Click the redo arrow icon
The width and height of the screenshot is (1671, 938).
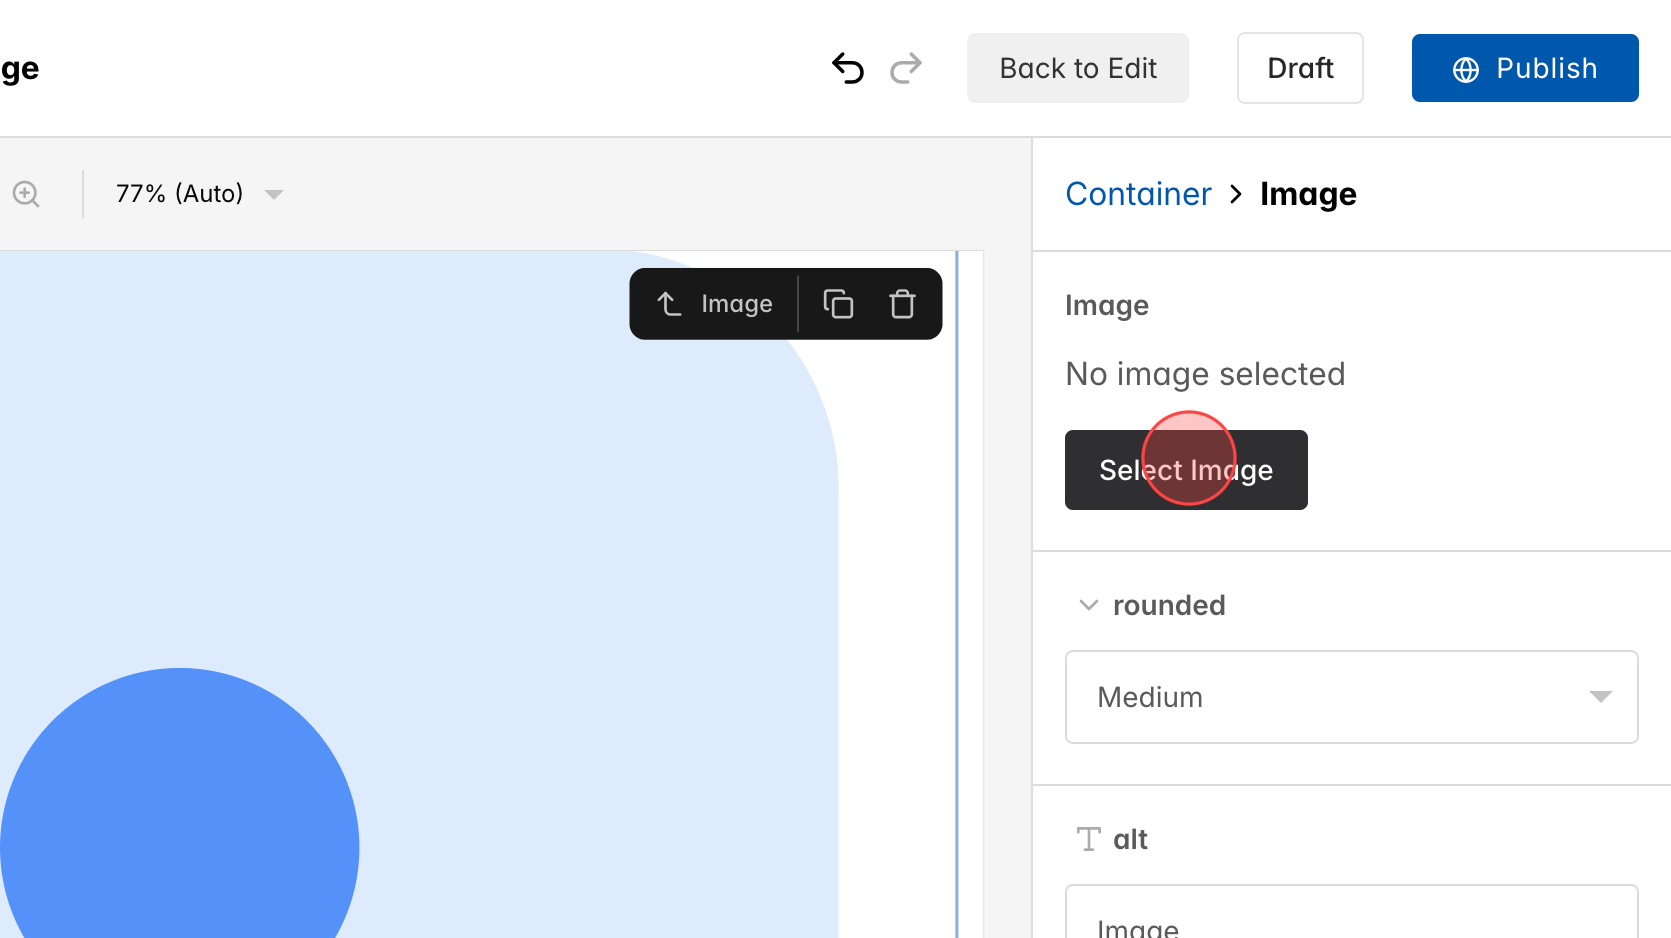(906, 68)
